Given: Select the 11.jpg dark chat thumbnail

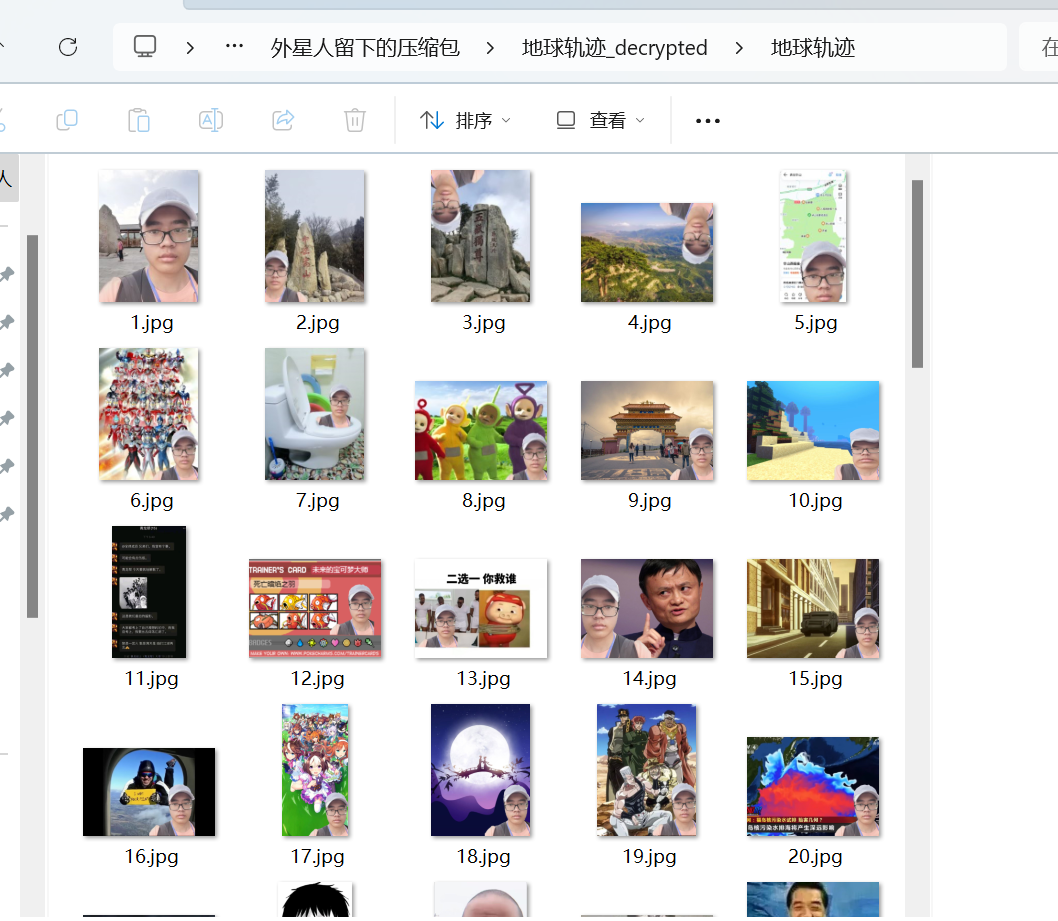Looking at the screenshot, I should point(148,592).
